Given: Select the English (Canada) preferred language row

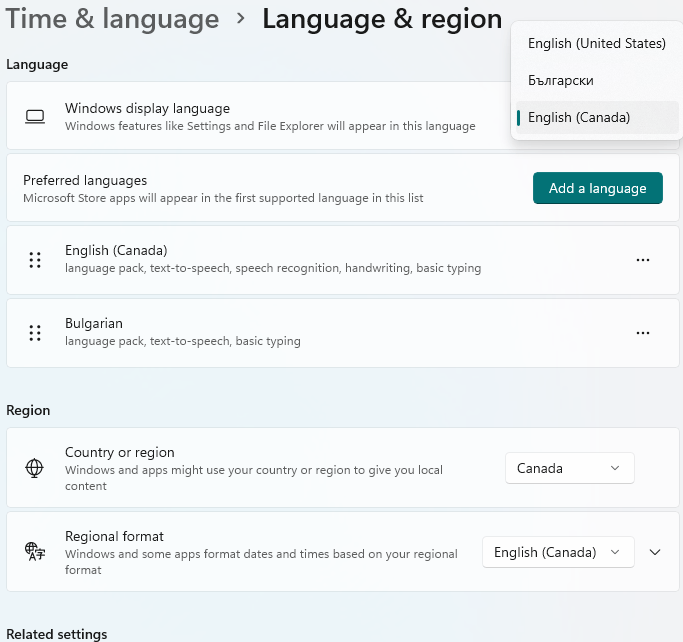Looking at the screenshot, I should [343, 260].
